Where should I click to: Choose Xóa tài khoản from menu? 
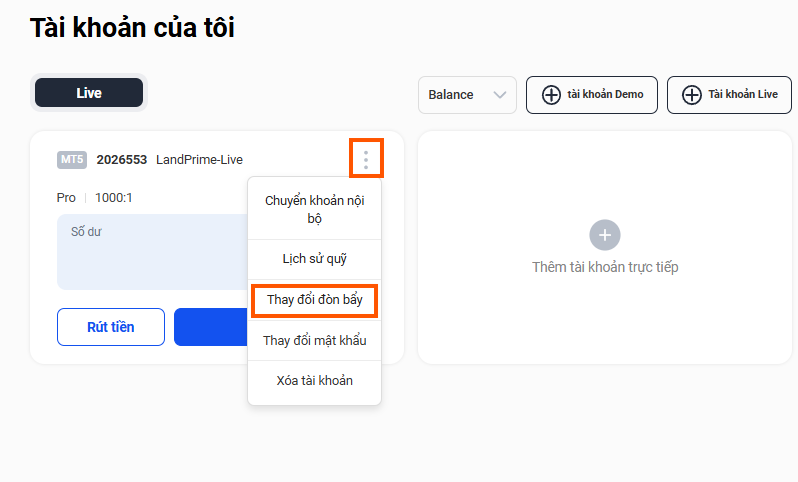(314, 381)
